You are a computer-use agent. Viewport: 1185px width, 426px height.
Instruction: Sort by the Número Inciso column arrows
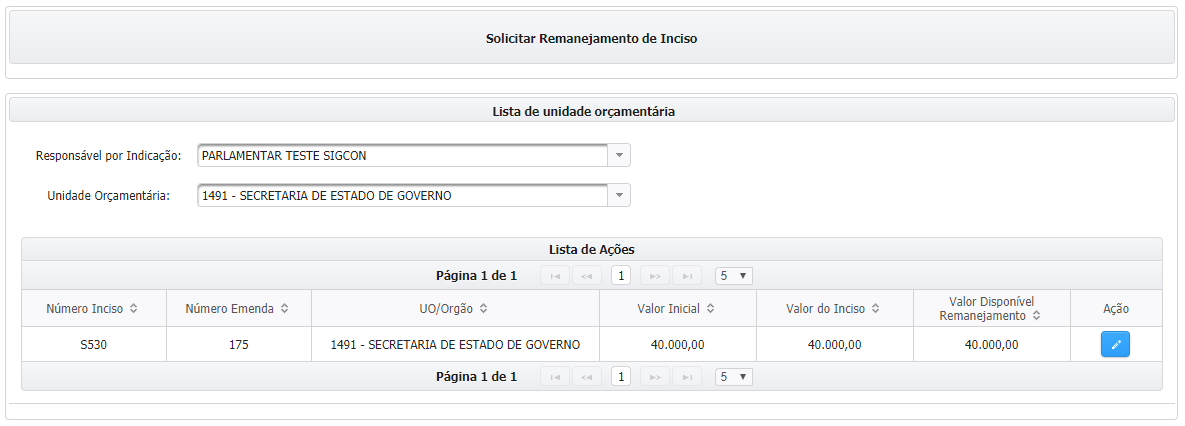click(133, 309)
